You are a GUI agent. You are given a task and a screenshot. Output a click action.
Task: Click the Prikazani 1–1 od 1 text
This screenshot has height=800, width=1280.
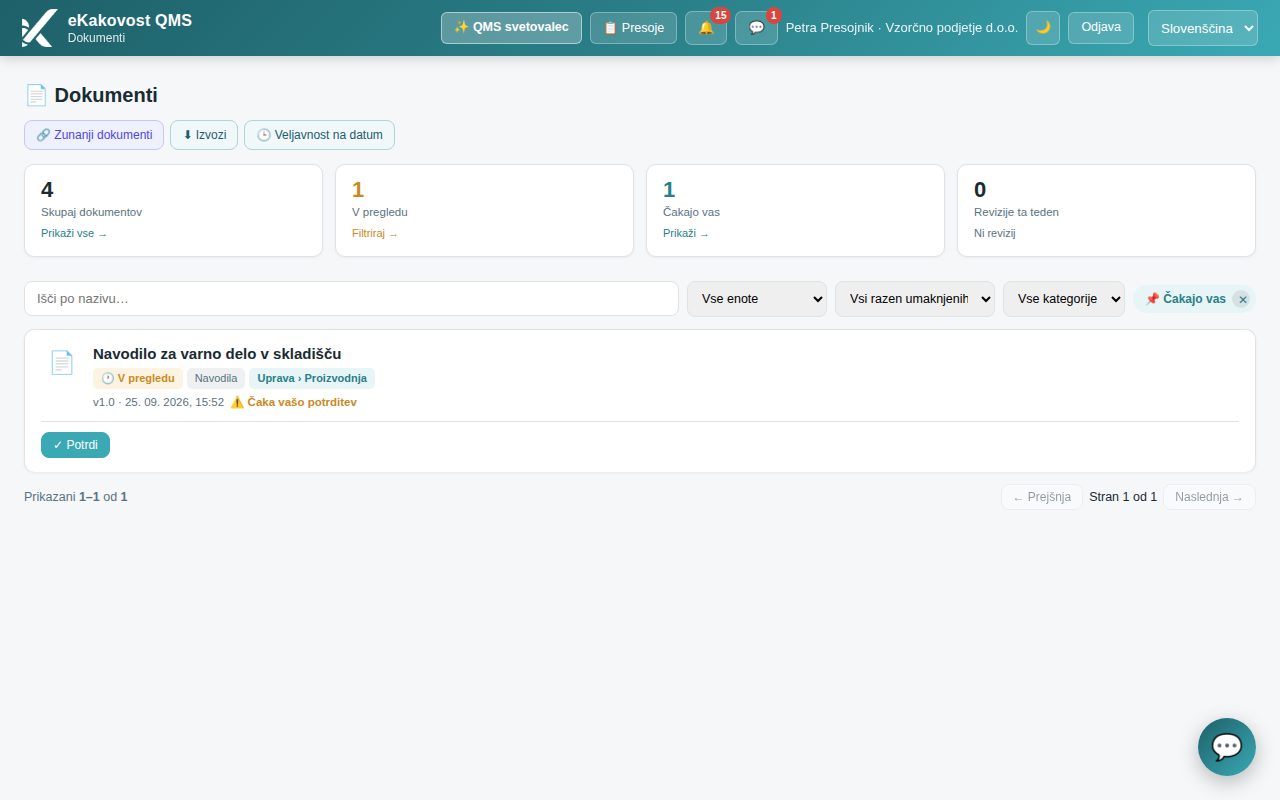click(x=76, y=497)
